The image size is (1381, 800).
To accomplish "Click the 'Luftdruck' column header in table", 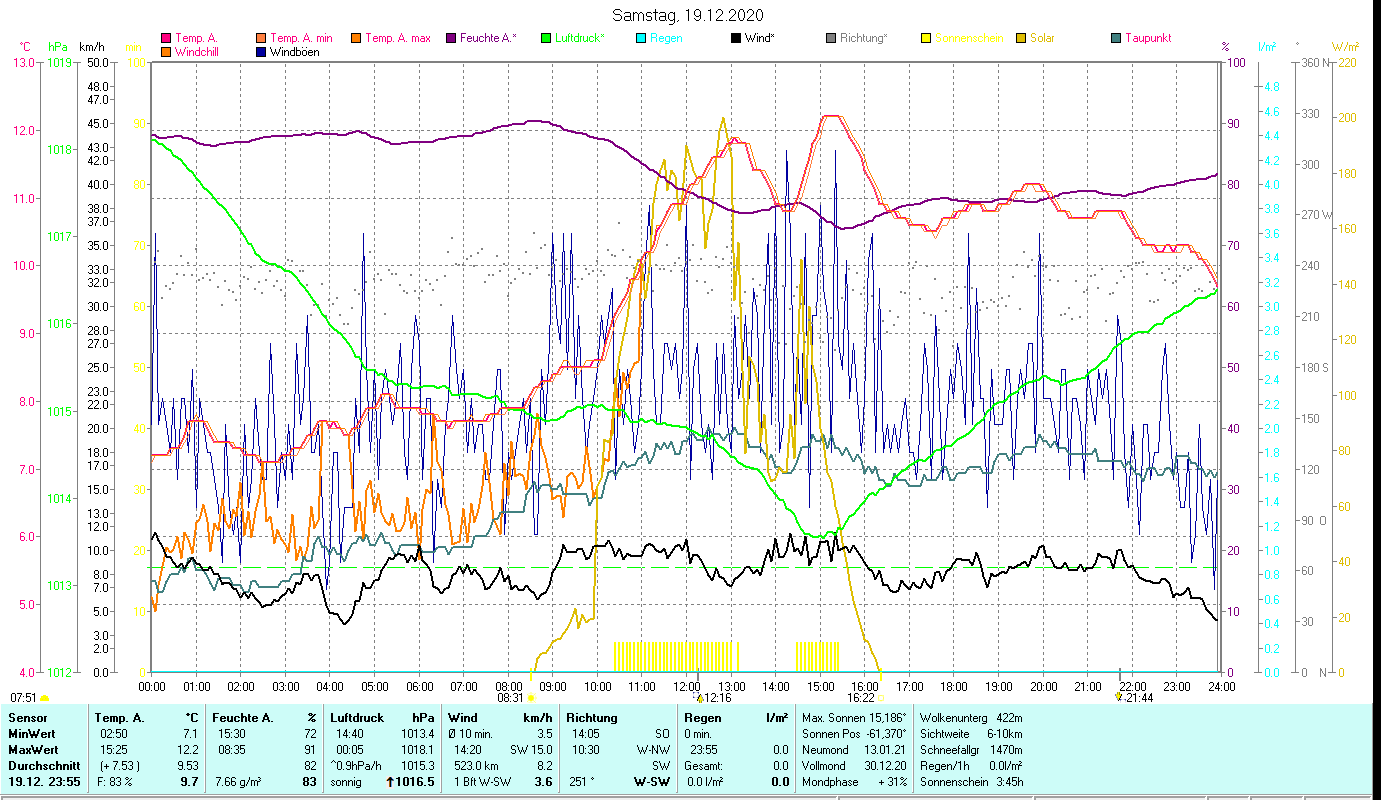I will pos(357,718).
